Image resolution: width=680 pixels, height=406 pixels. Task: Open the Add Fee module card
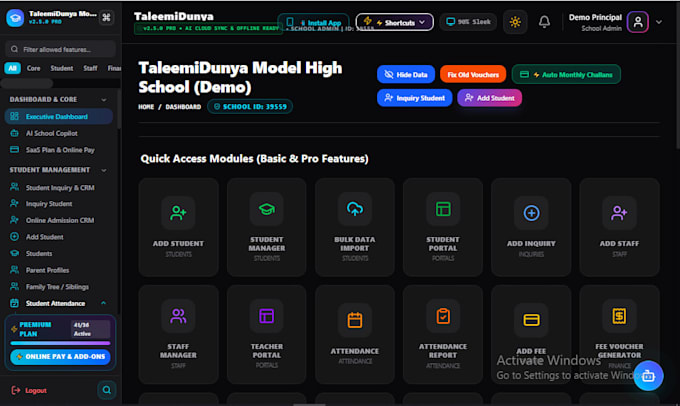531,334
